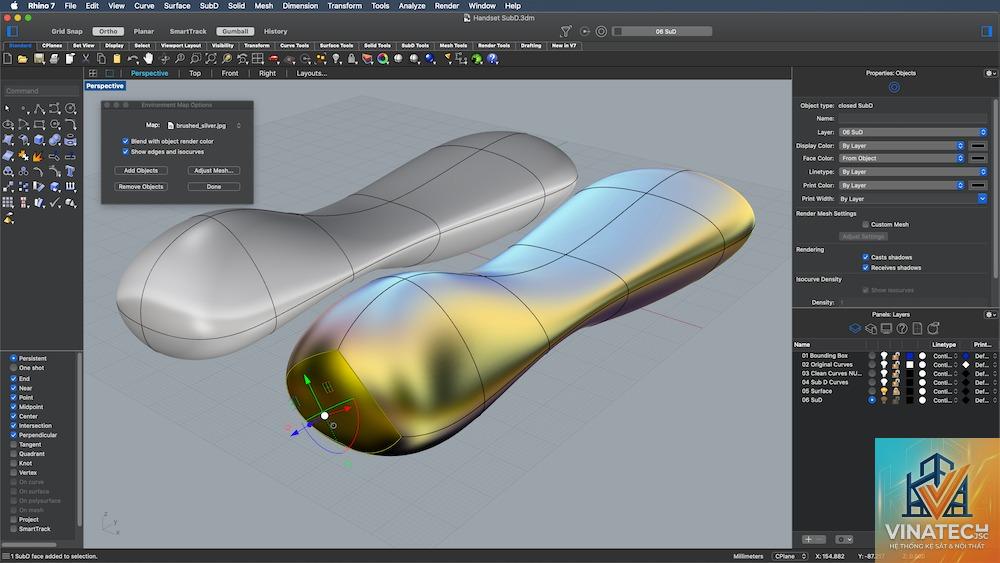Click the left sidebar toggle icon
This screenshot has width=1000, height=563.
pos(12,31)
